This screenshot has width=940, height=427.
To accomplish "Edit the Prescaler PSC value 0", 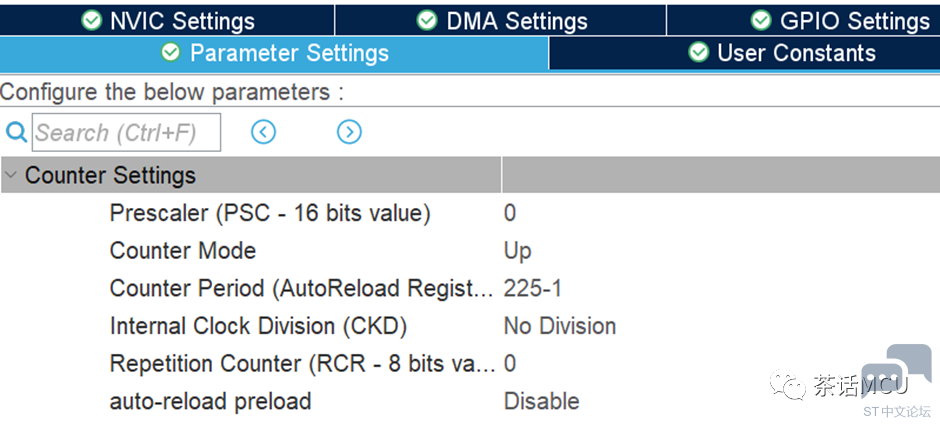I will [721, 213].
